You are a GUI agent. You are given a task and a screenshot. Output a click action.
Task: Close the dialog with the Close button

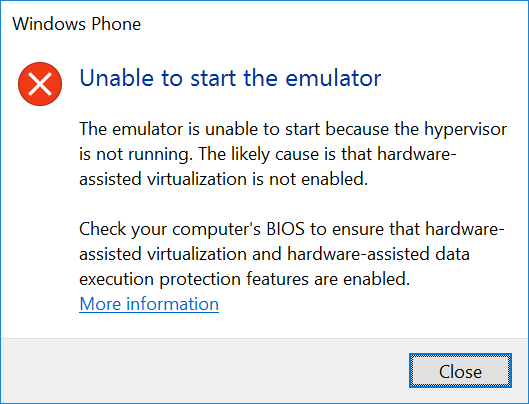point(460,371)
